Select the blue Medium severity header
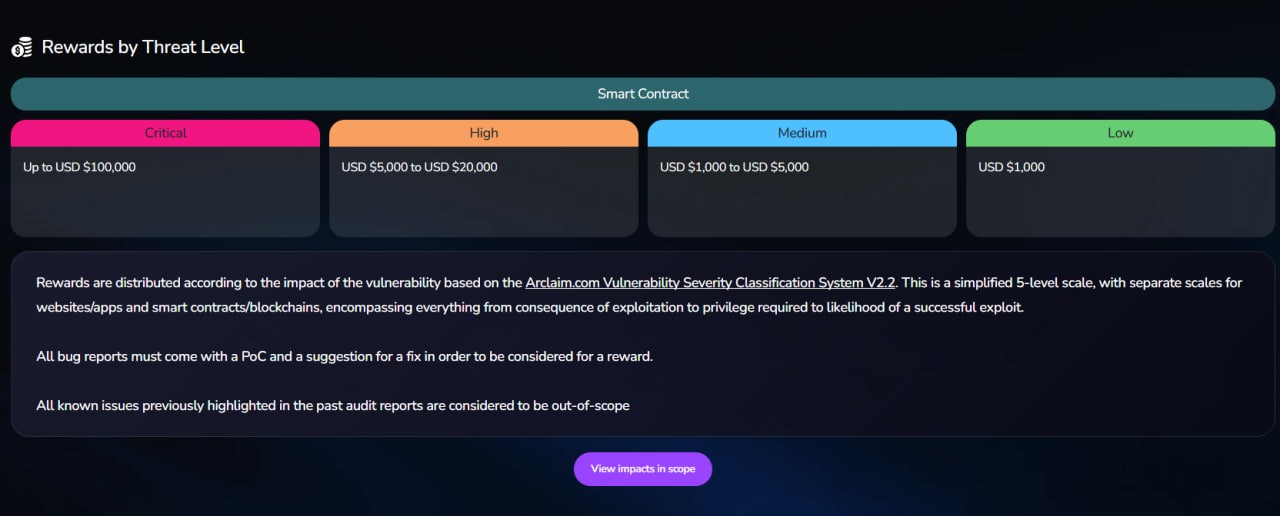 [802, 133]
